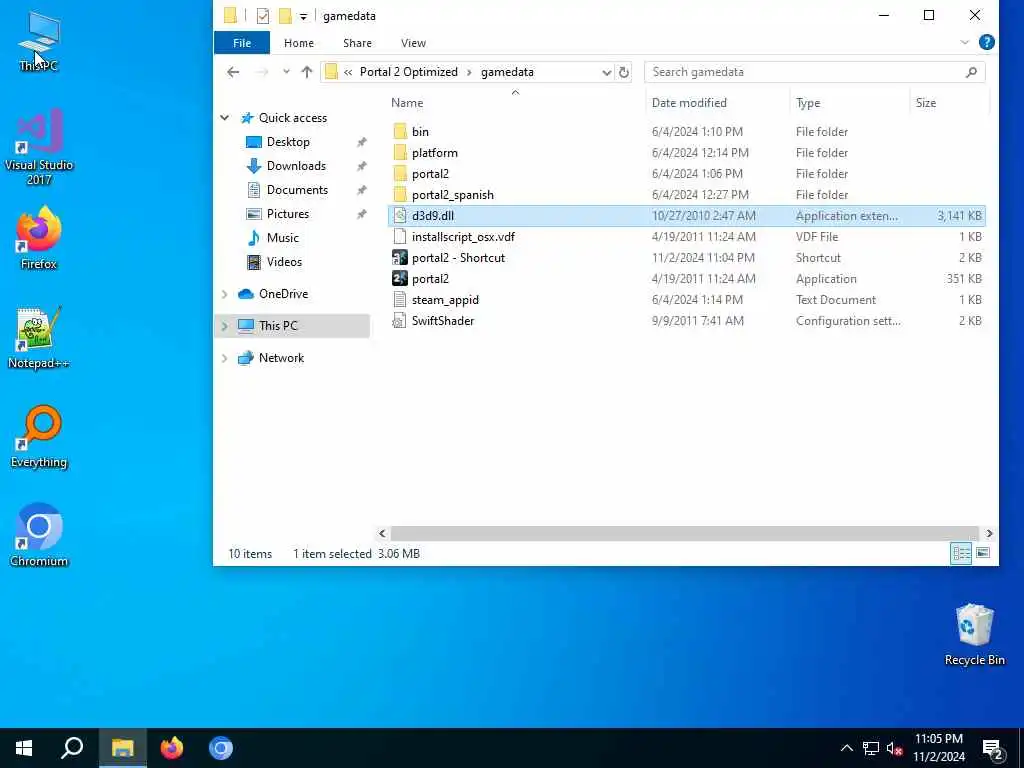Screen dimensions: 1024x768
Task: Expand the OneDrive tree node
Action: point(225,294)
